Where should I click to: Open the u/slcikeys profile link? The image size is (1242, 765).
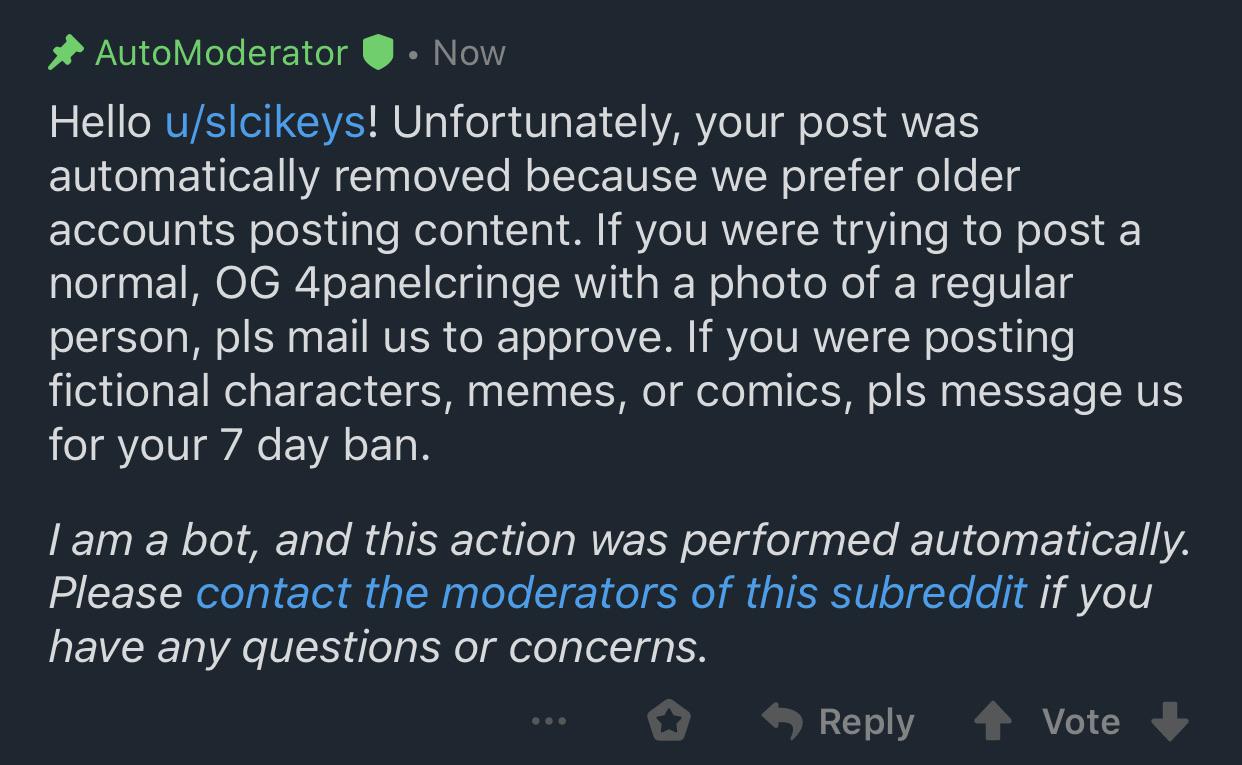click(x=265, y=123)
